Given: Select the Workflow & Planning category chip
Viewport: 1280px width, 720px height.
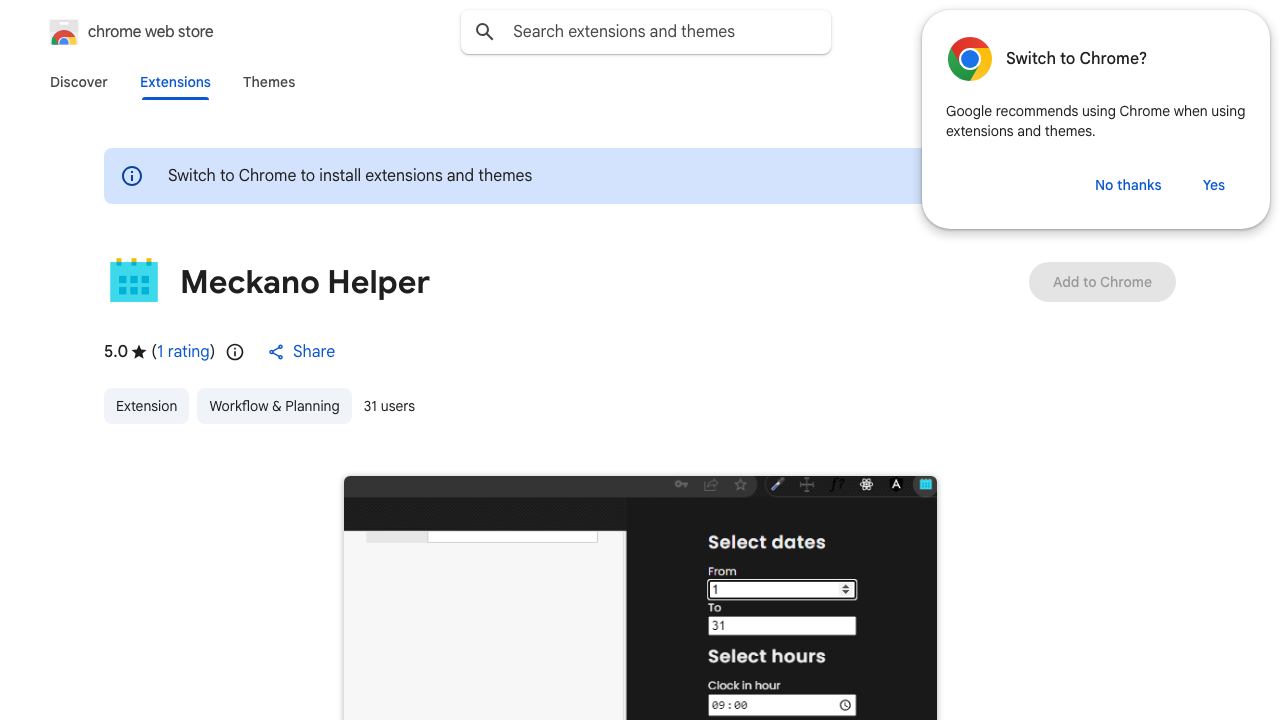Looking at the screenshot, I should 274,406.
